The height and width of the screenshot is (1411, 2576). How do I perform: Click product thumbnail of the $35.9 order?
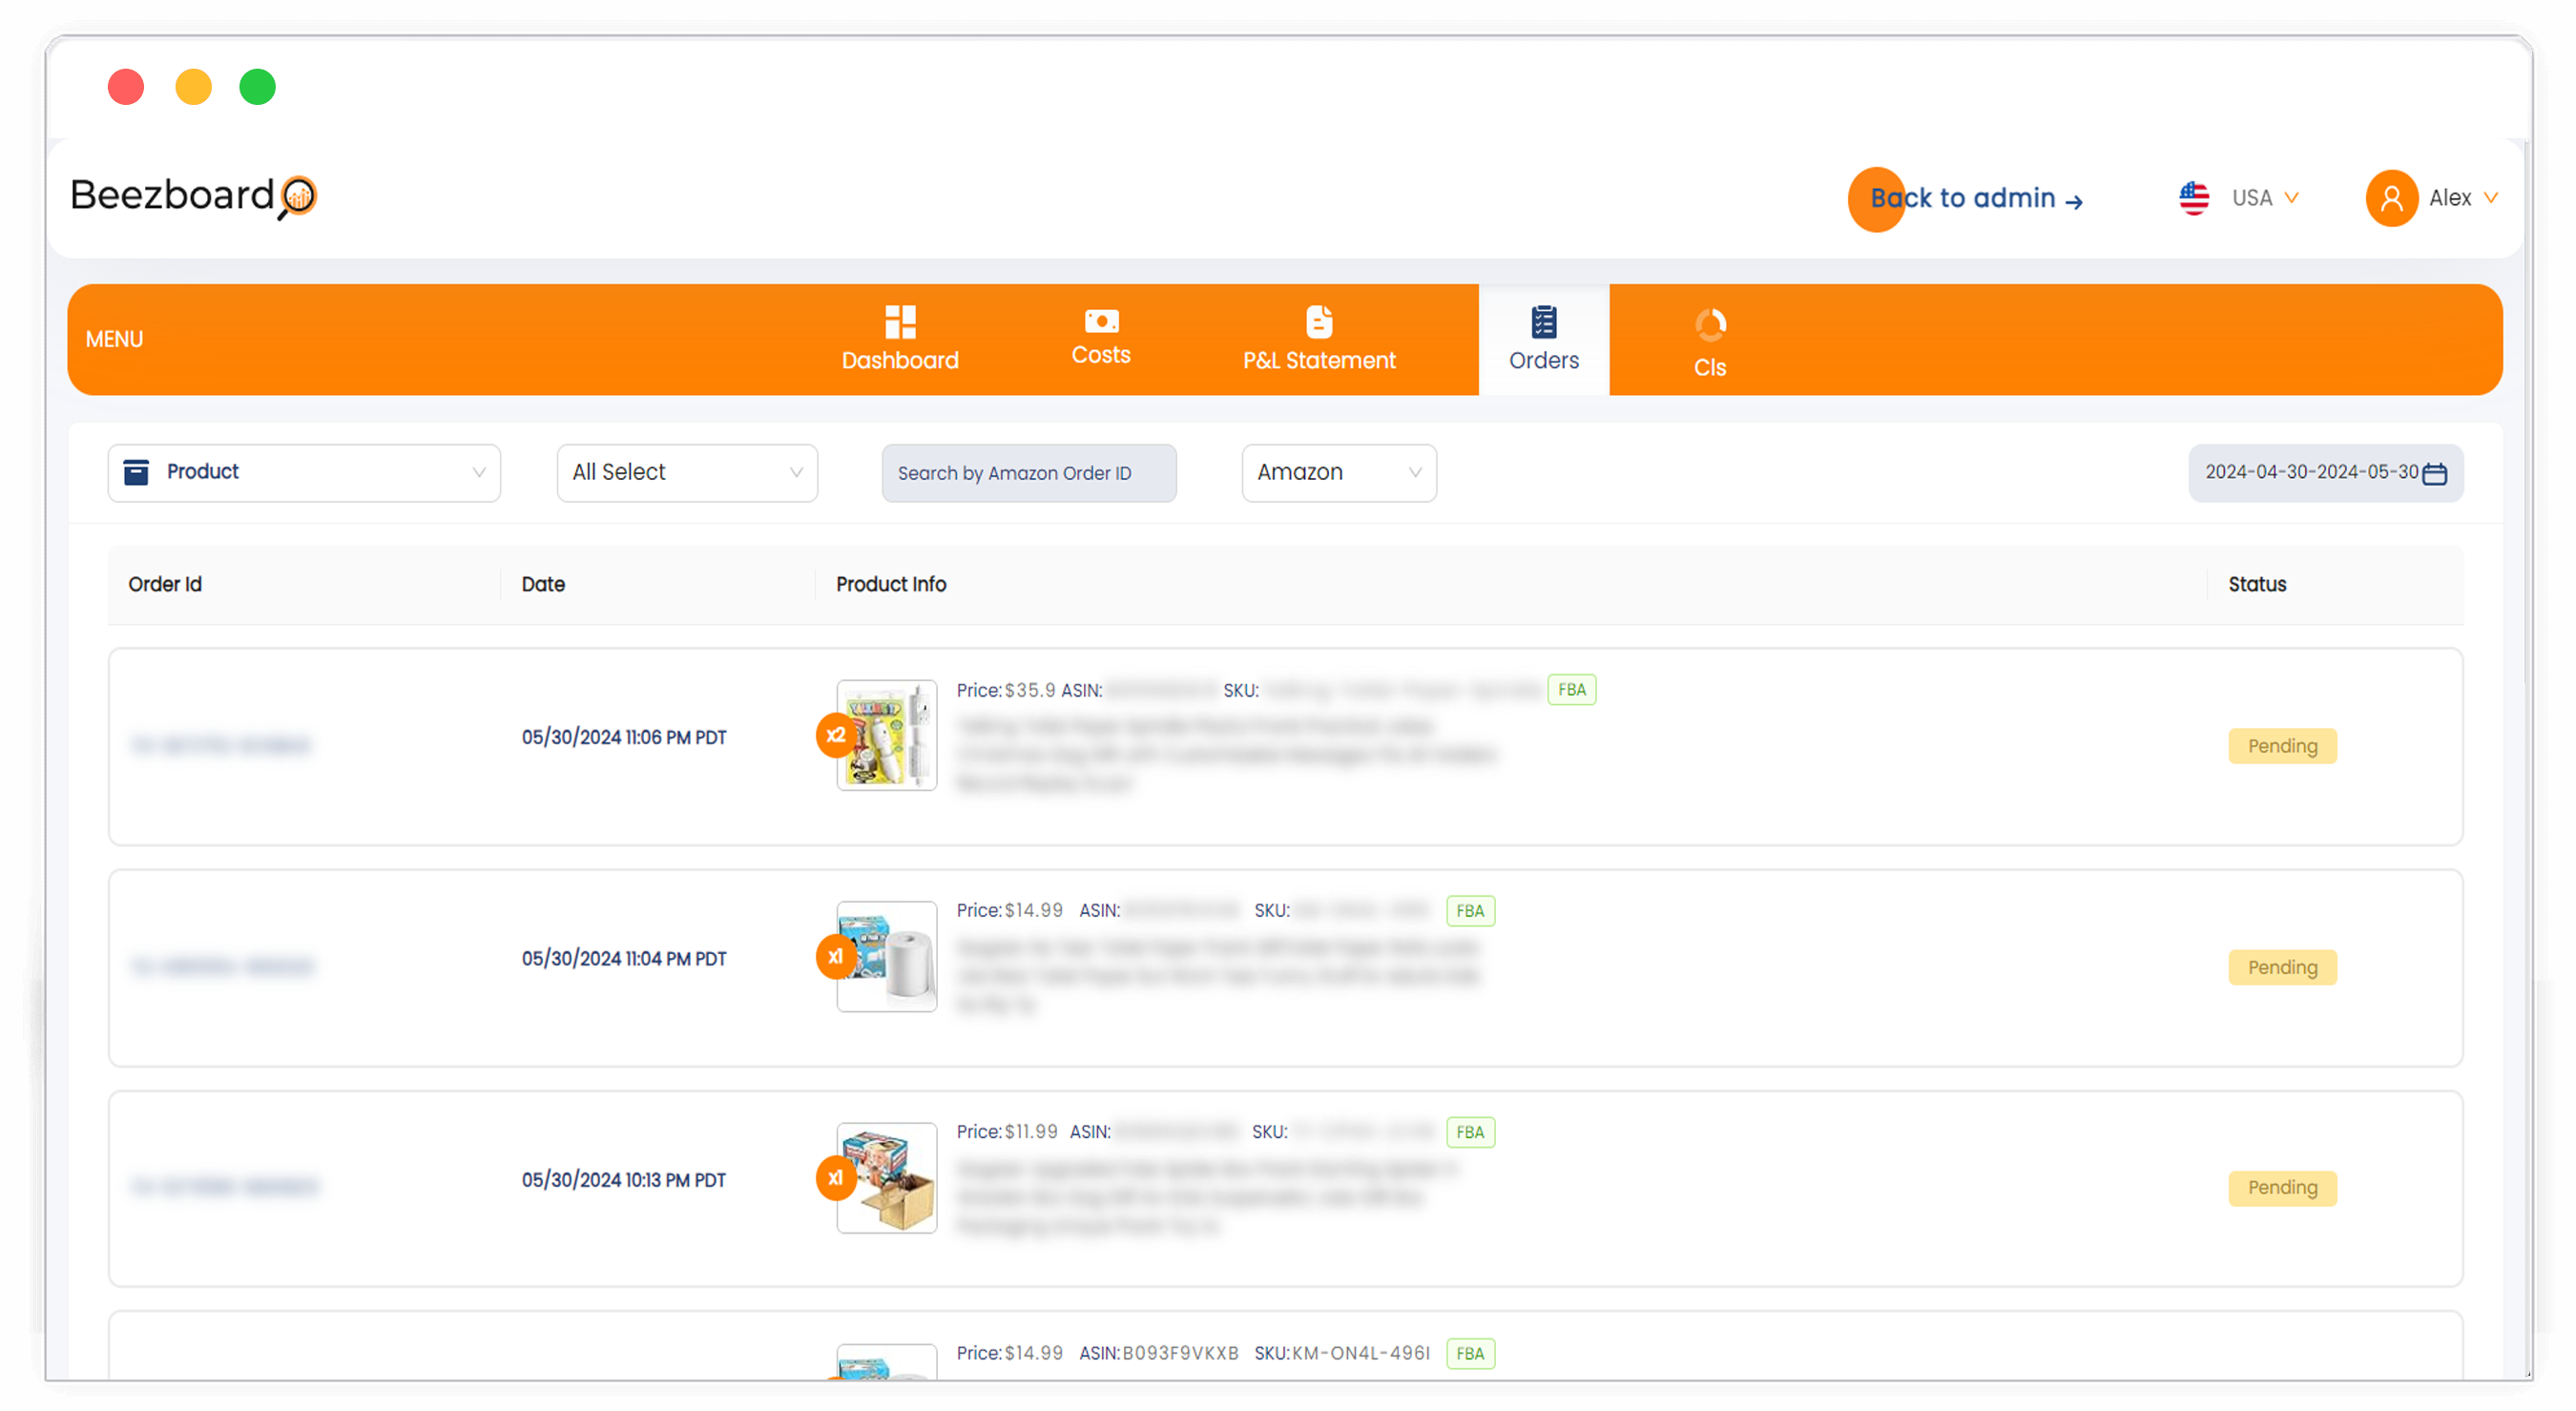(886, 735)
